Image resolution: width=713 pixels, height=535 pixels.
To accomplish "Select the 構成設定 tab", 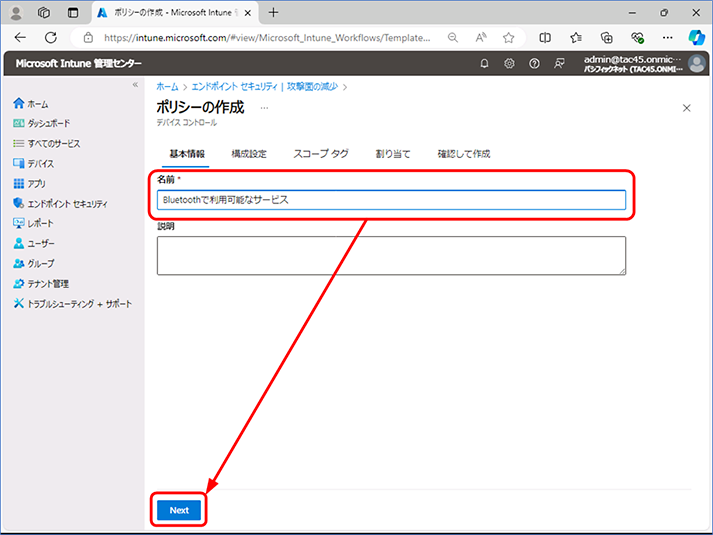I will [249, 154].
